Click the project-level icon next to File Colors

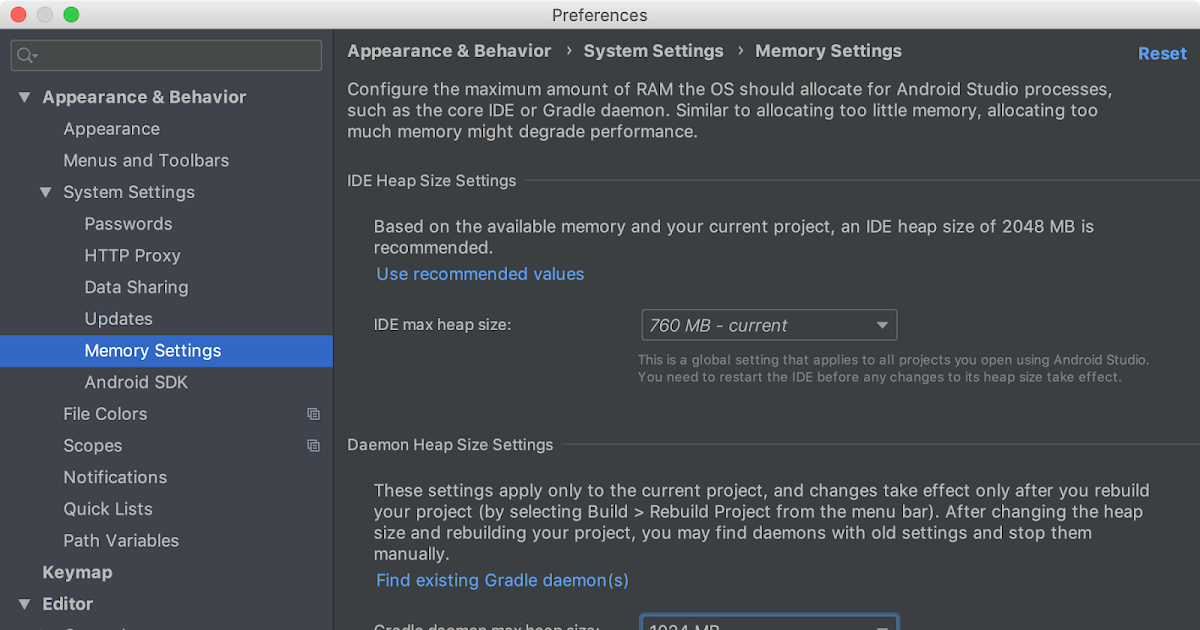[313, 414]
